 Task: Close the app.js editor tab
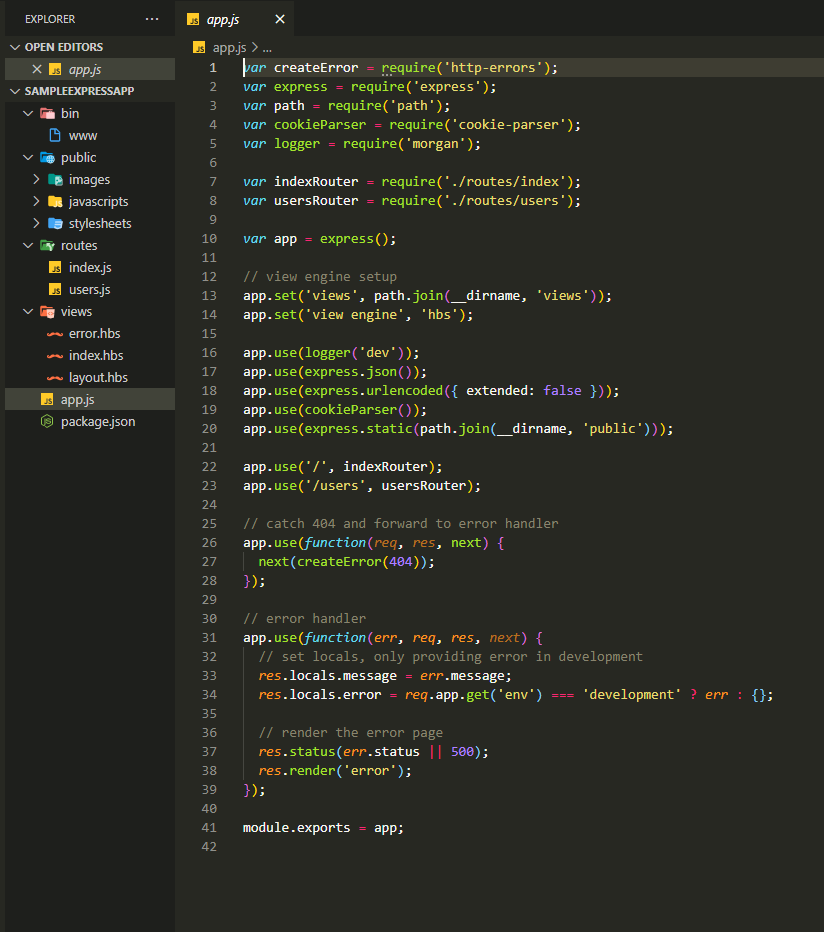280,19
